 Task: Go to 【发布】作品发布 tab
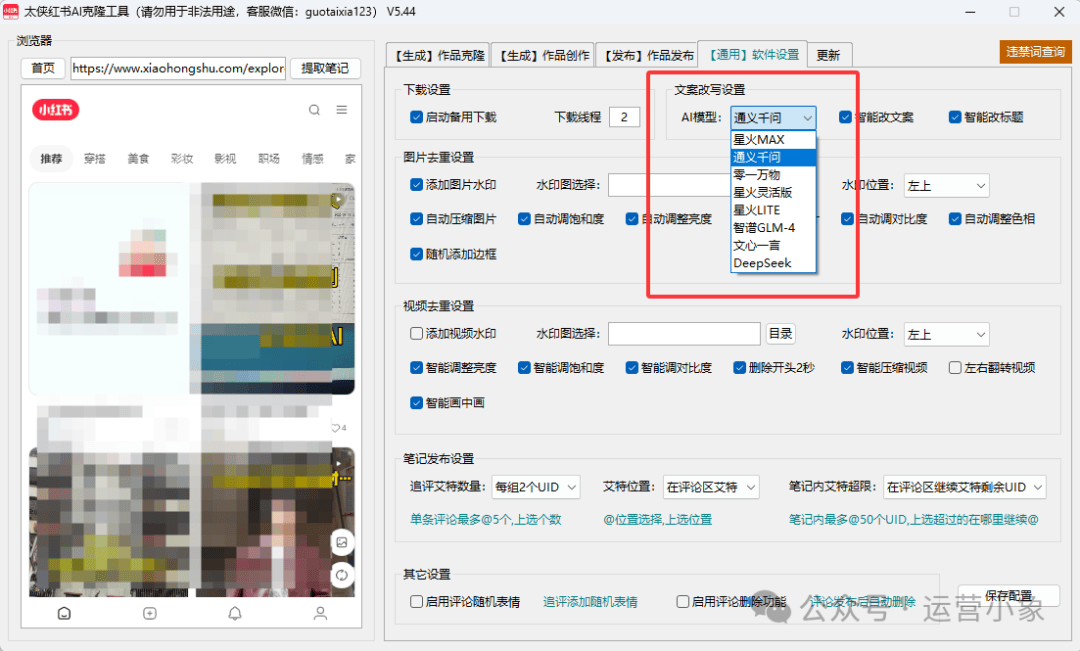pyautogui.click(x=648, y=55)
